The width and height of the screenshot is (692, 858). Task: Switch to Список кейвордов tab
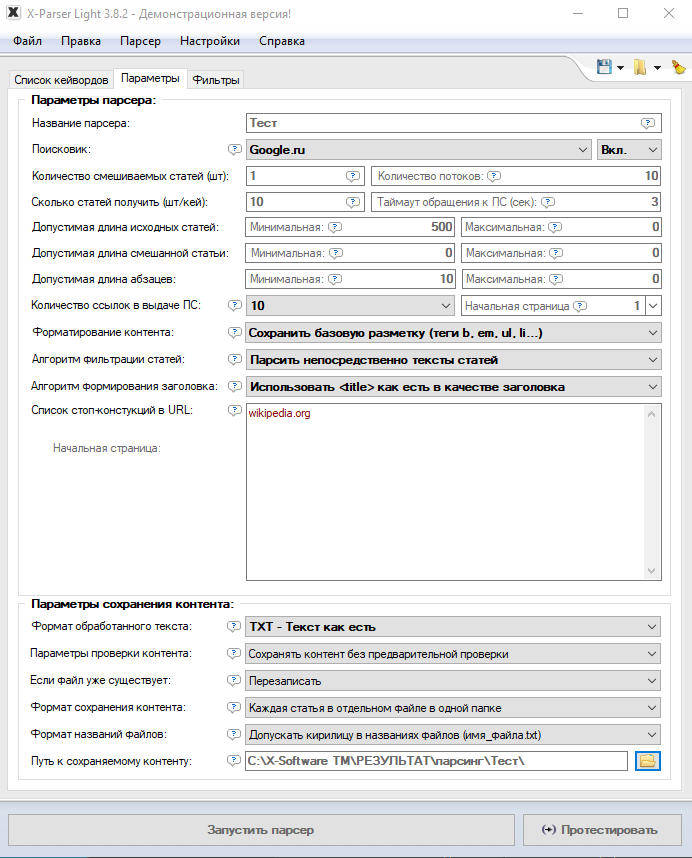point(61,80)
